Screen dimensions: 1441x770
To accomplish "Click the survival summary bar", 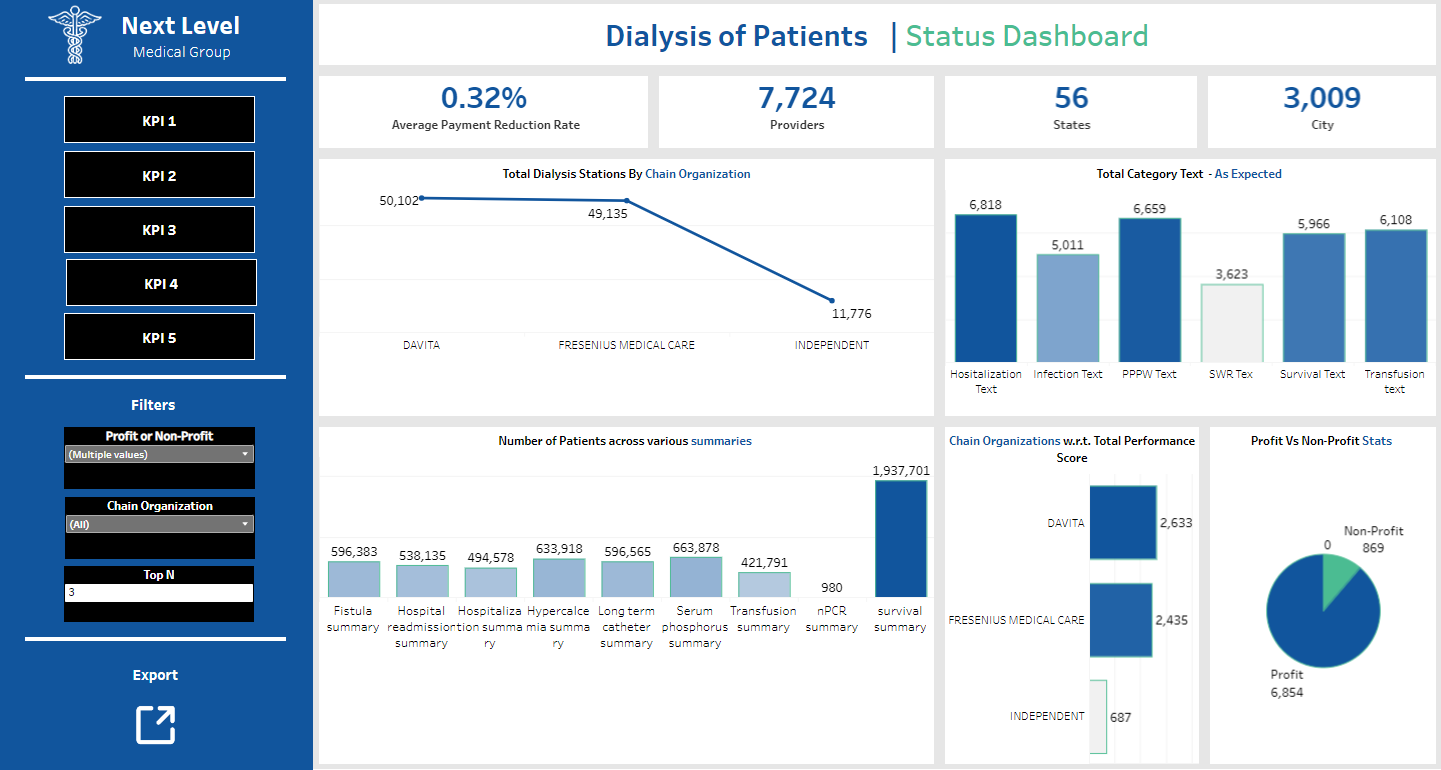I will pos(900,538).
